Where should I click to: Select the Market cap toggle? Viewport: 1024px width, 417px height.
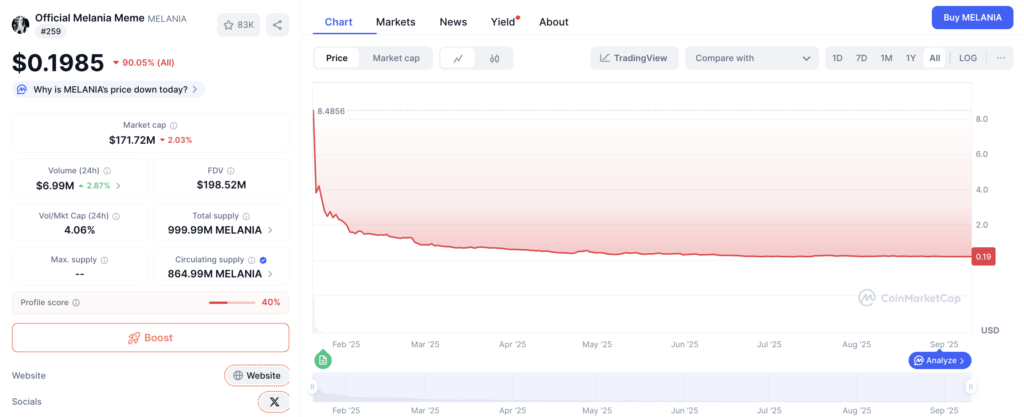[396, 58]
